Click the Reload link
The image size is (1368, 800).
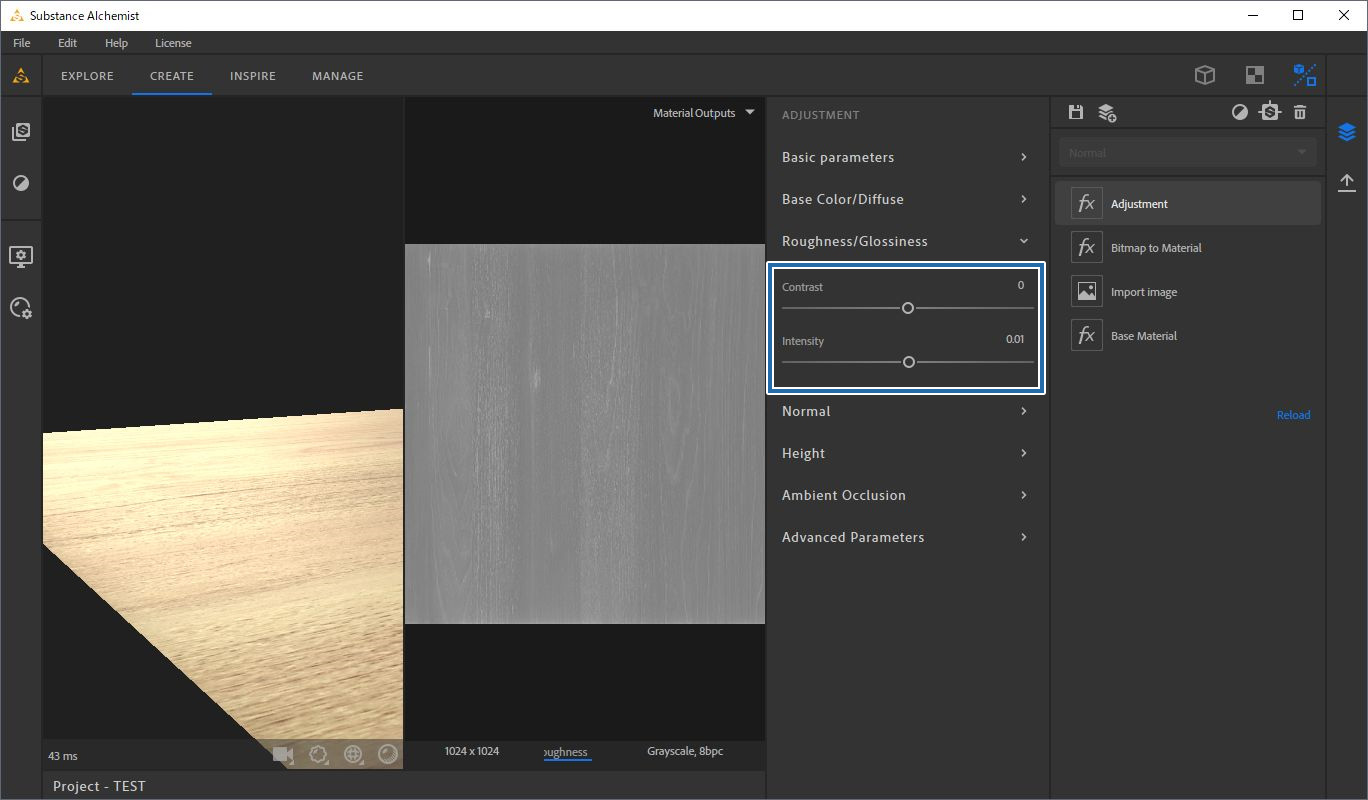(x=1293, y=415)
